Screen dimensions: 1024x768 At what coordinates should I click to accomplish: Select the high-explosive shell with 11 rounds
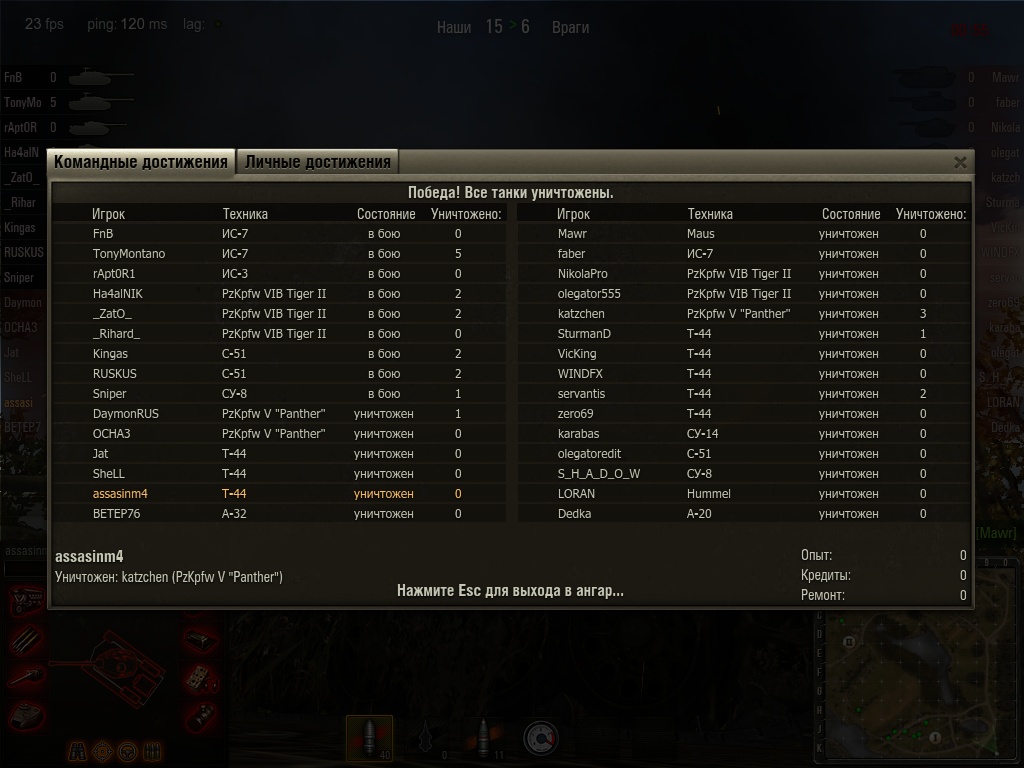(483, 739)
